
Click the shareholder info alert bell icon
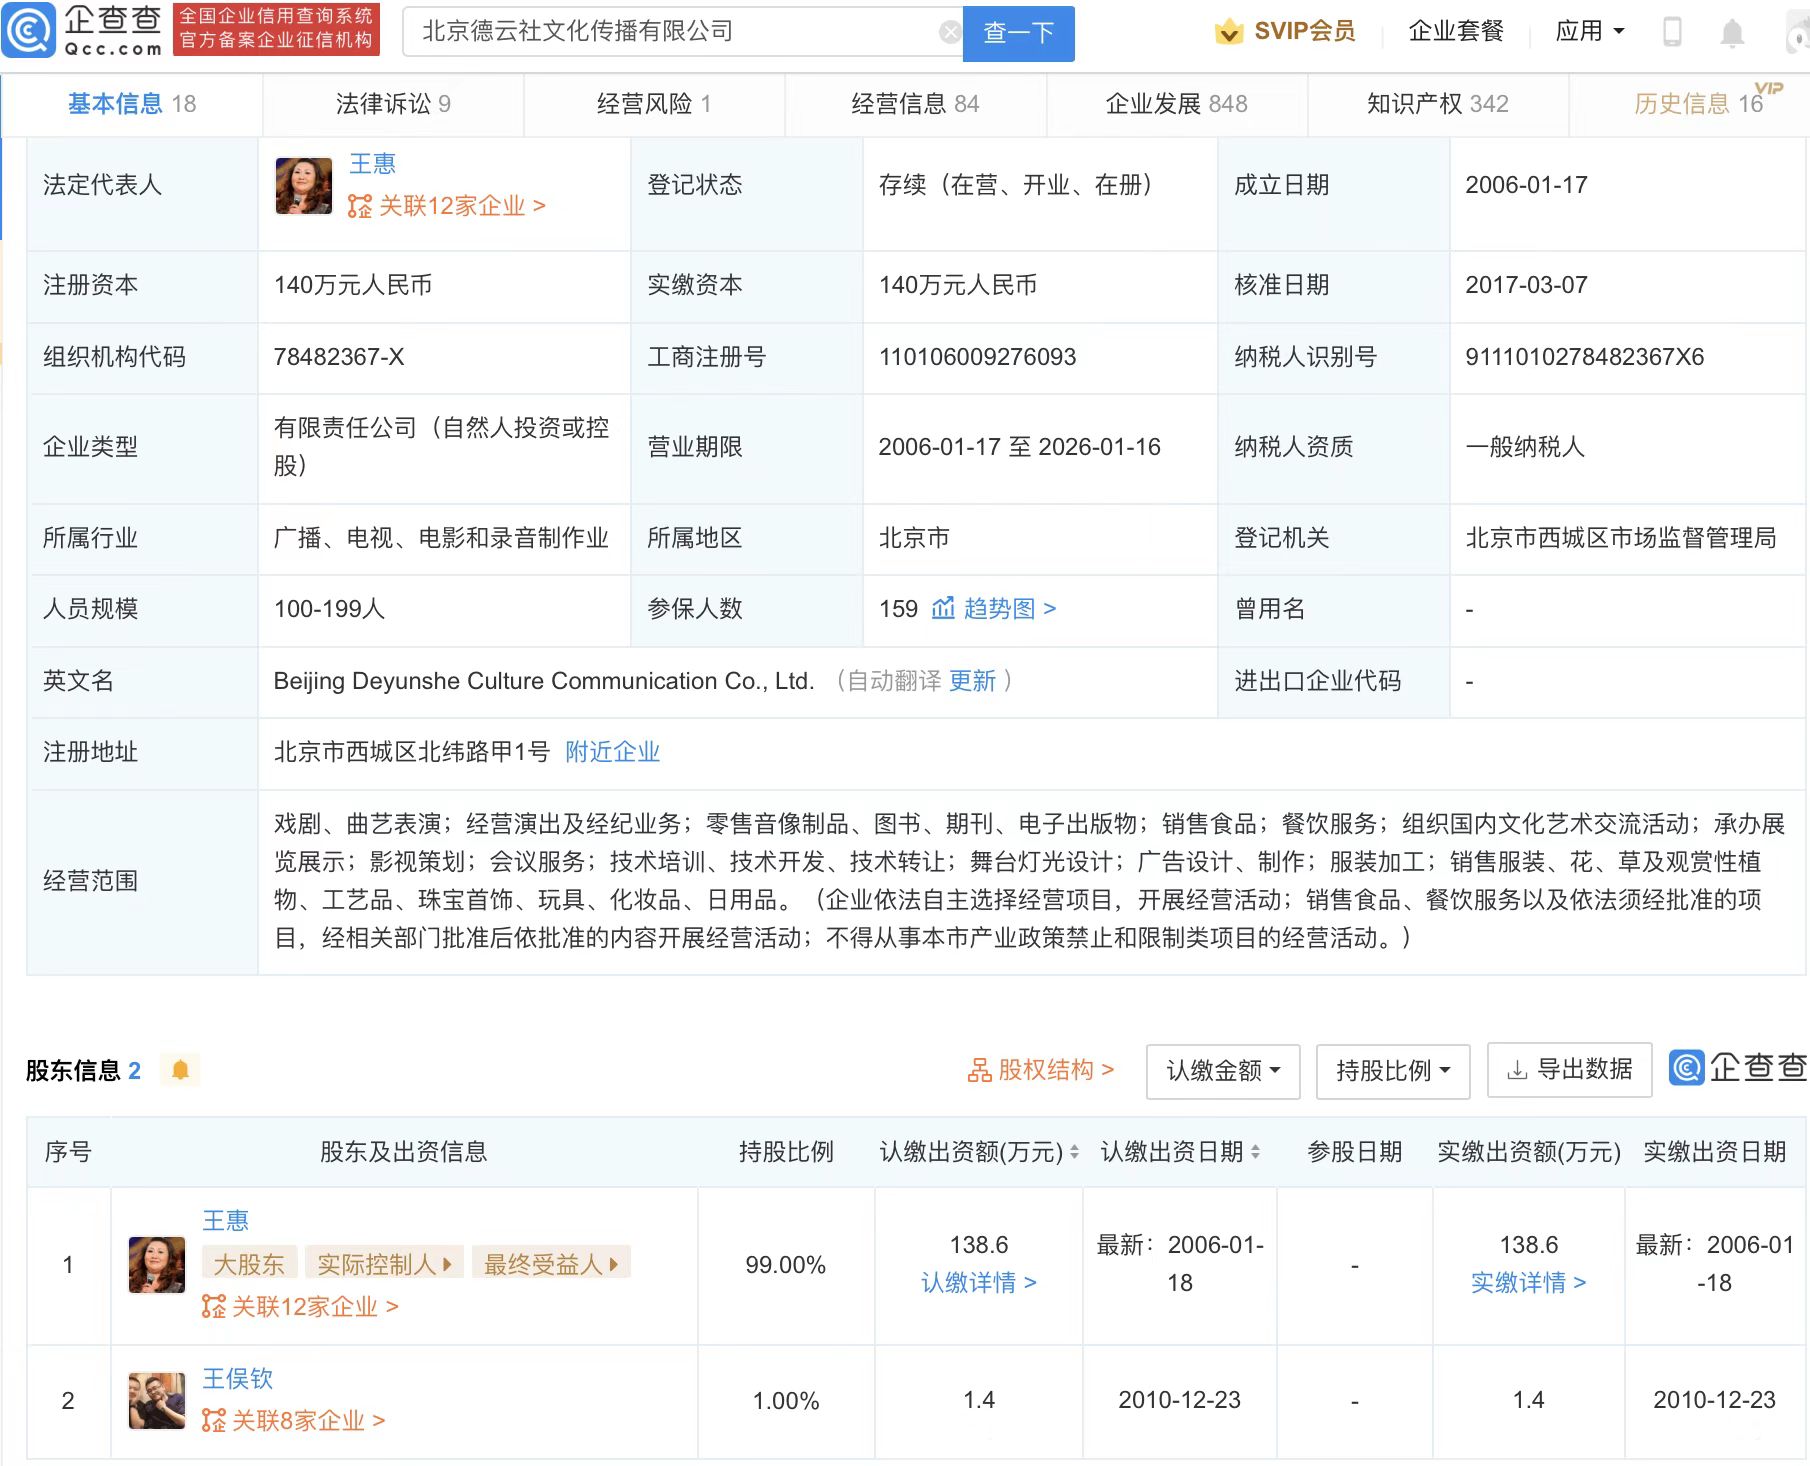point(180,1070)
